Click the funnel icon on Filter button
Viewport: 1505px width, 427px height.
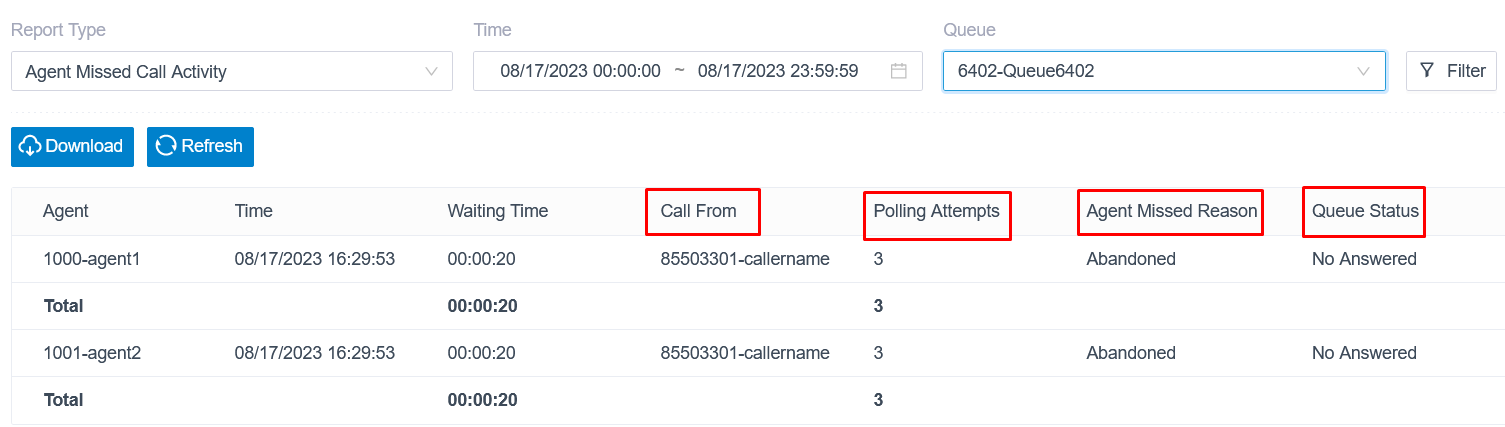click(1427, 71)
